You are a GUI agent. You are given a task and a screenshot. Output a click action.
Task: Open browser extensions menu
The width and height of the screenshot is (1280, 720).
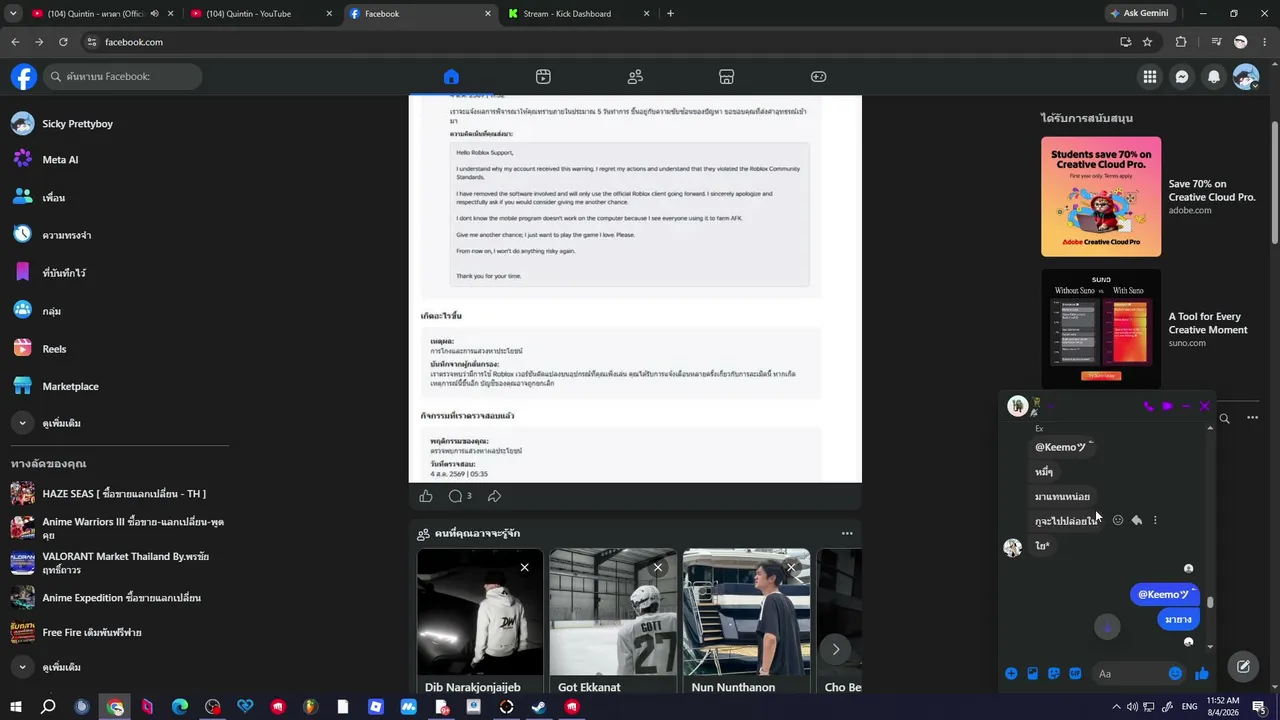point(1181,42)
